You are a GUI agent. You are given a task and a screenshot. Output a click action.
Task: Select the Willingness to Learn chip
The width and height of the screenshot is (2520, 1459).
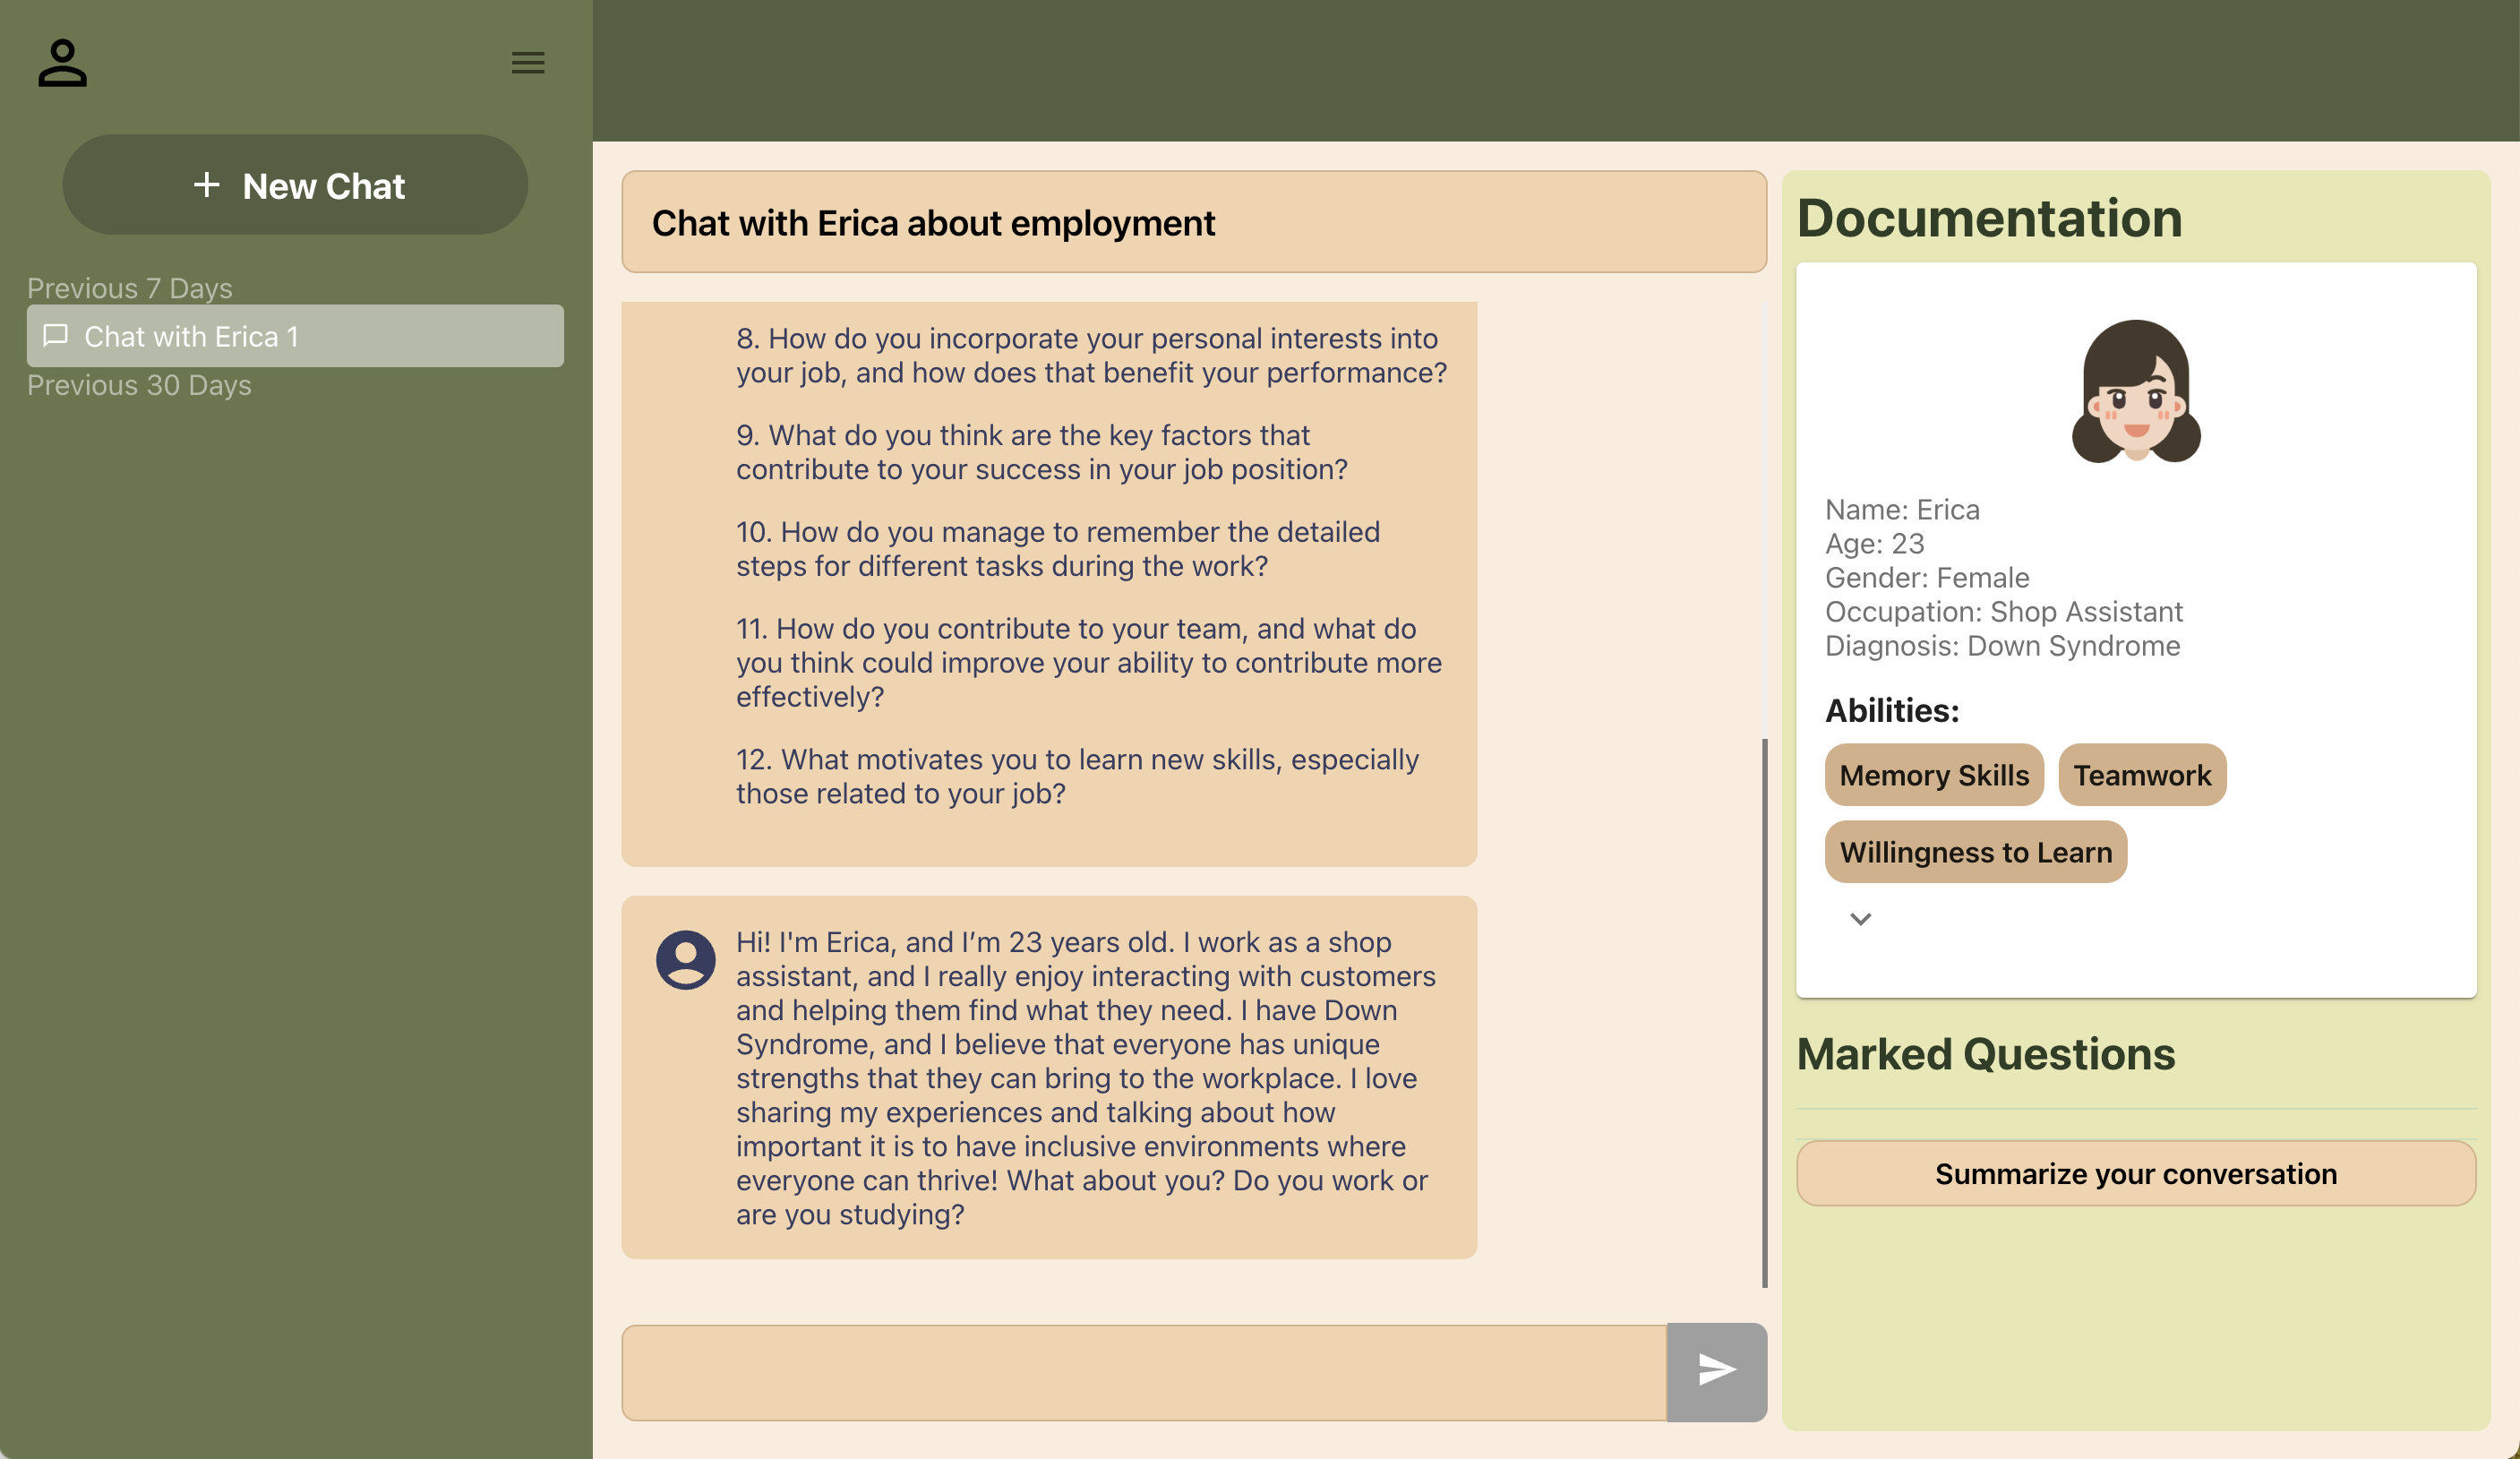pos(1975,852)
